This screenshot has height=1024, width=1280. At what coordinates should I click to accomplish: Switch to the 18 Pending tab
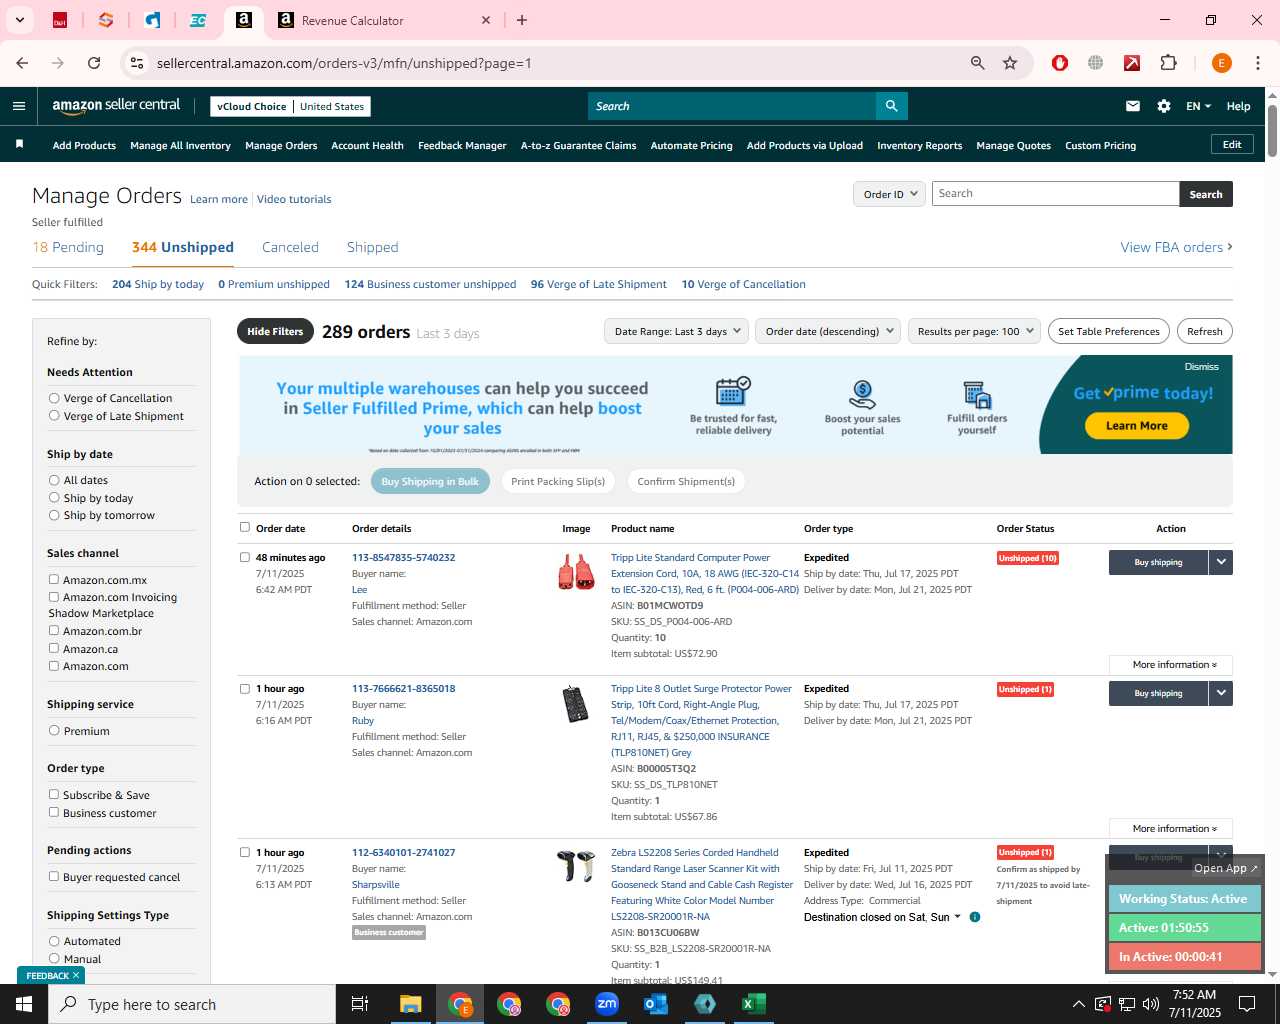(x=68, y=247)
